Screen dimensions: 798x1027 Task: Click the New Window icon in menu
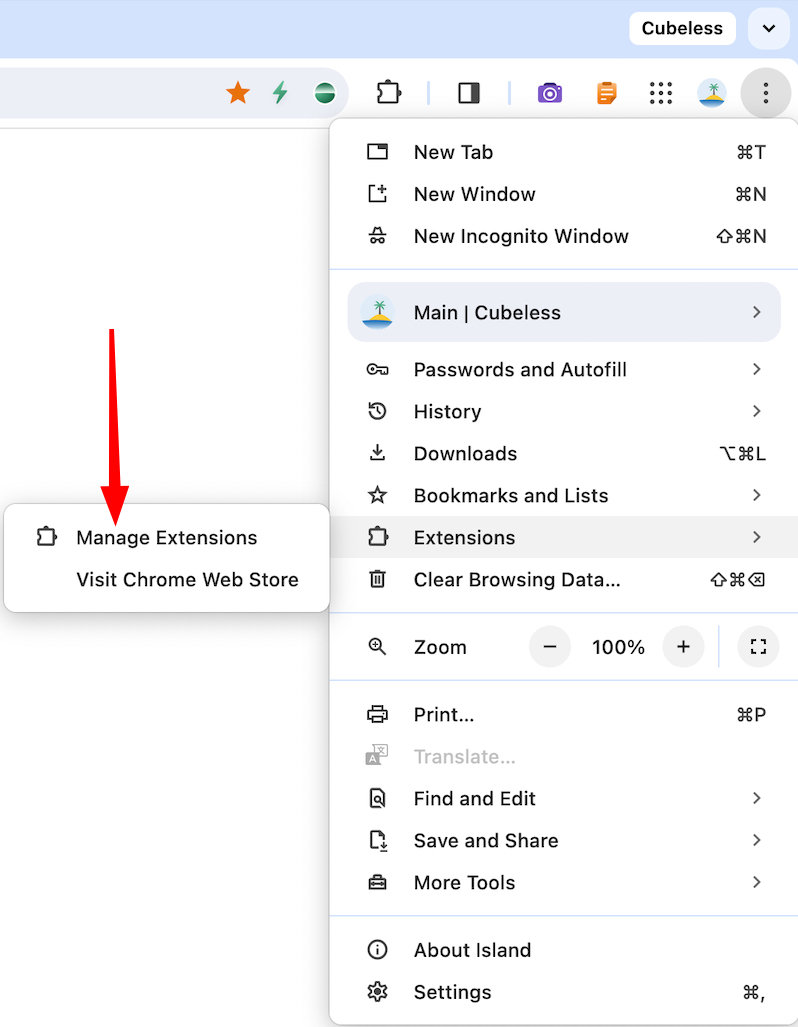click(x=377, y=194)
